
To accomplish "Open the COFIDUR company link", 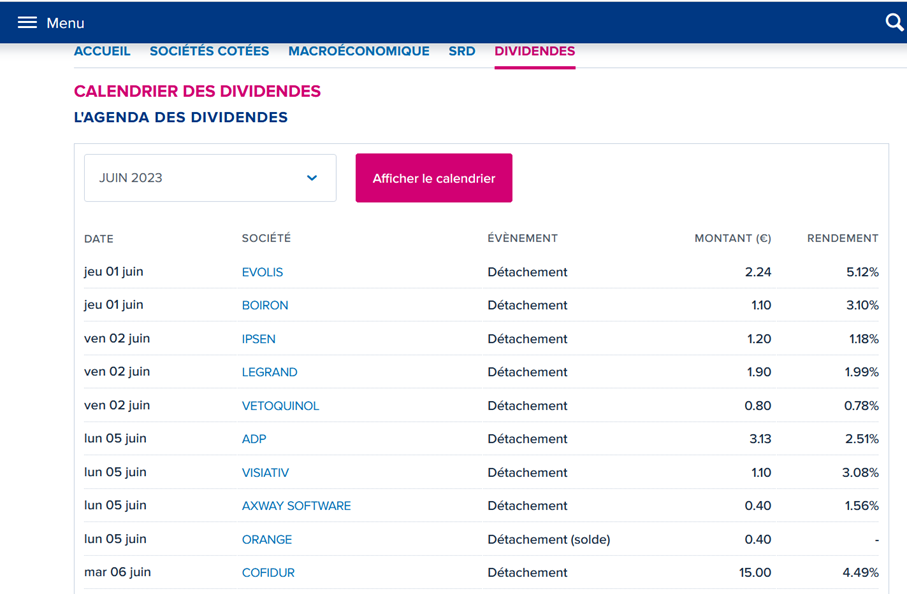I will 268,573.
